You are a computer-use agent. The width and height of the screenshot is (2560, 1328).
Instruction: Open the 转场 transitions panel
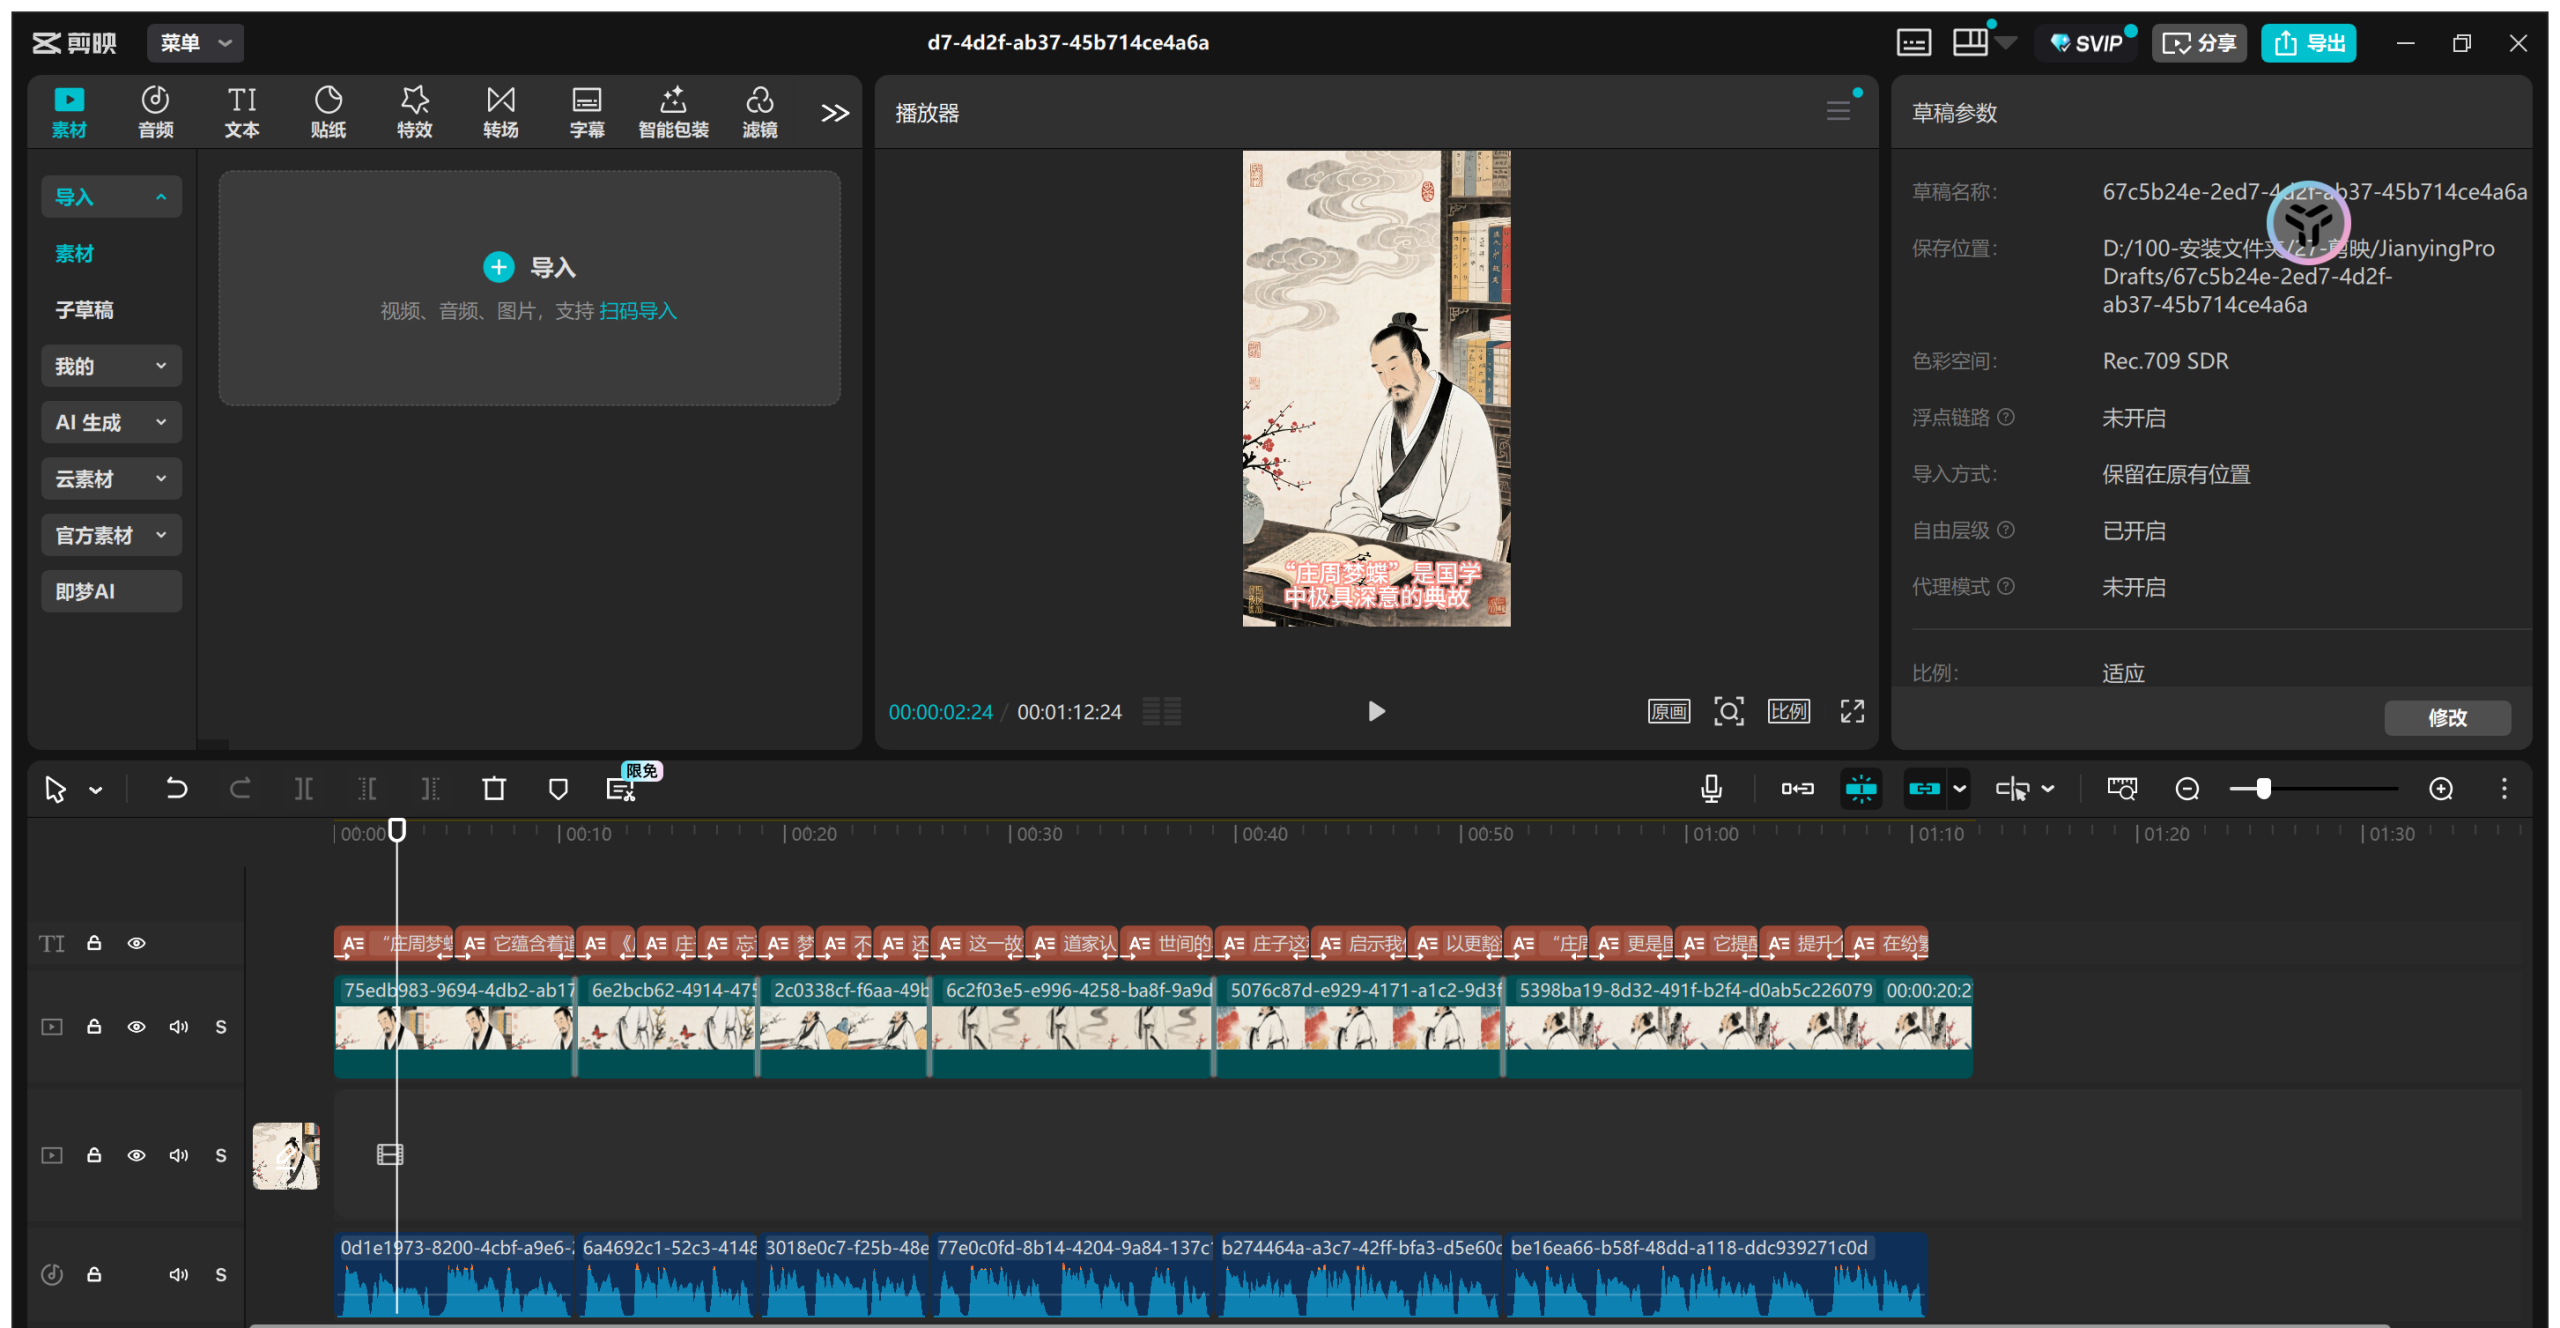pyautogui.click(x=500, y=111)
